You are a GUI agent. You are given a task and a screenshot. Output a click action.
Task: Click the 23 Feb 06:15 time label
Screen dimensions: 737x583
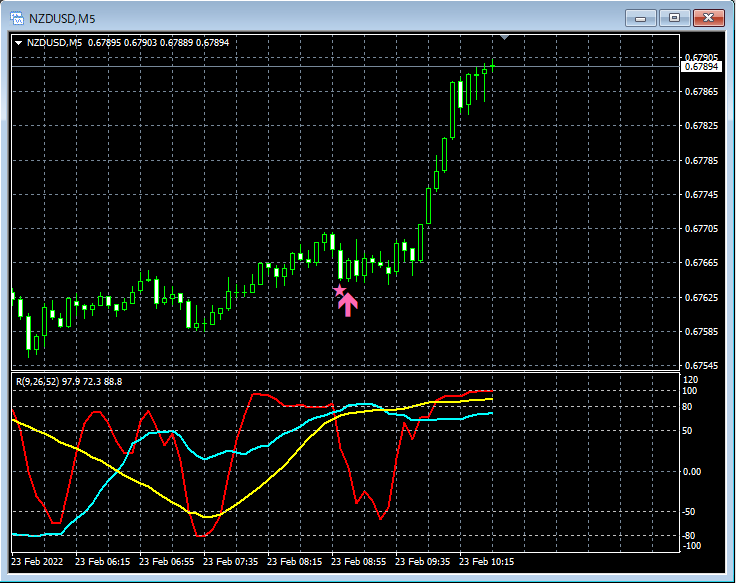pos(102,562)
